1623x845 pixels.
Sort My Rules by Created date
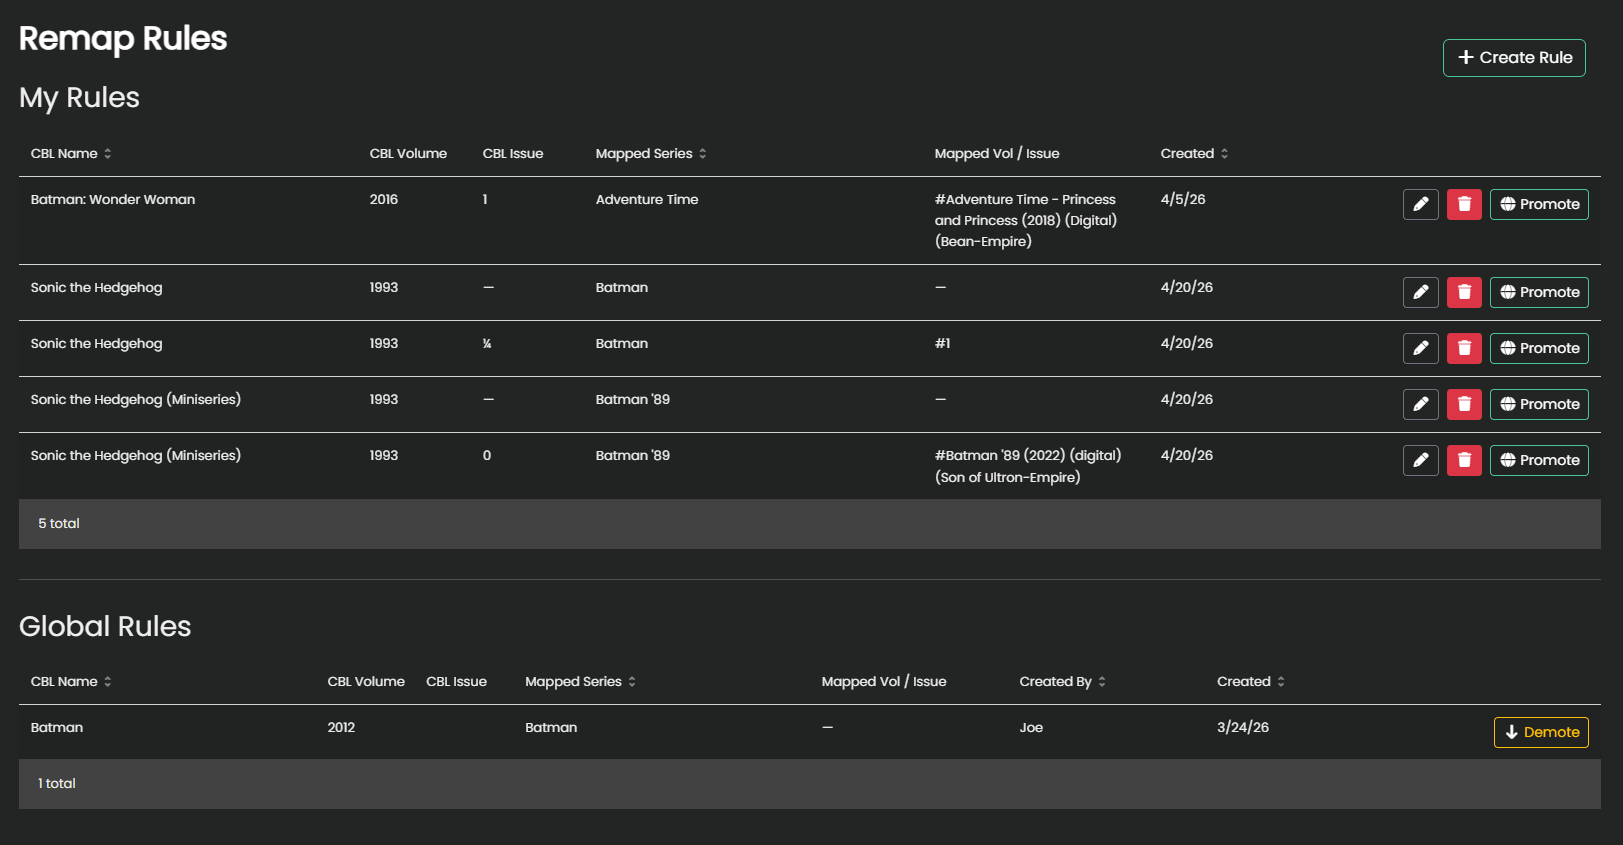[1194, 153]
